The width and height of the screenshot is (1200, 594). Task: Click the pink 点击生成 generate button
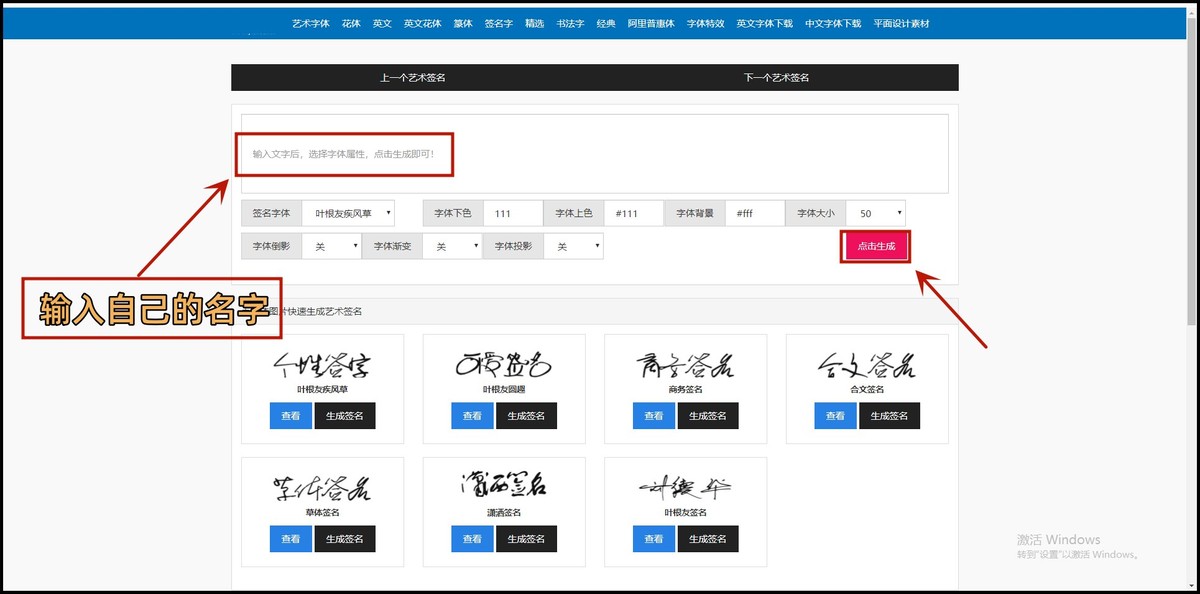[875, 247]
